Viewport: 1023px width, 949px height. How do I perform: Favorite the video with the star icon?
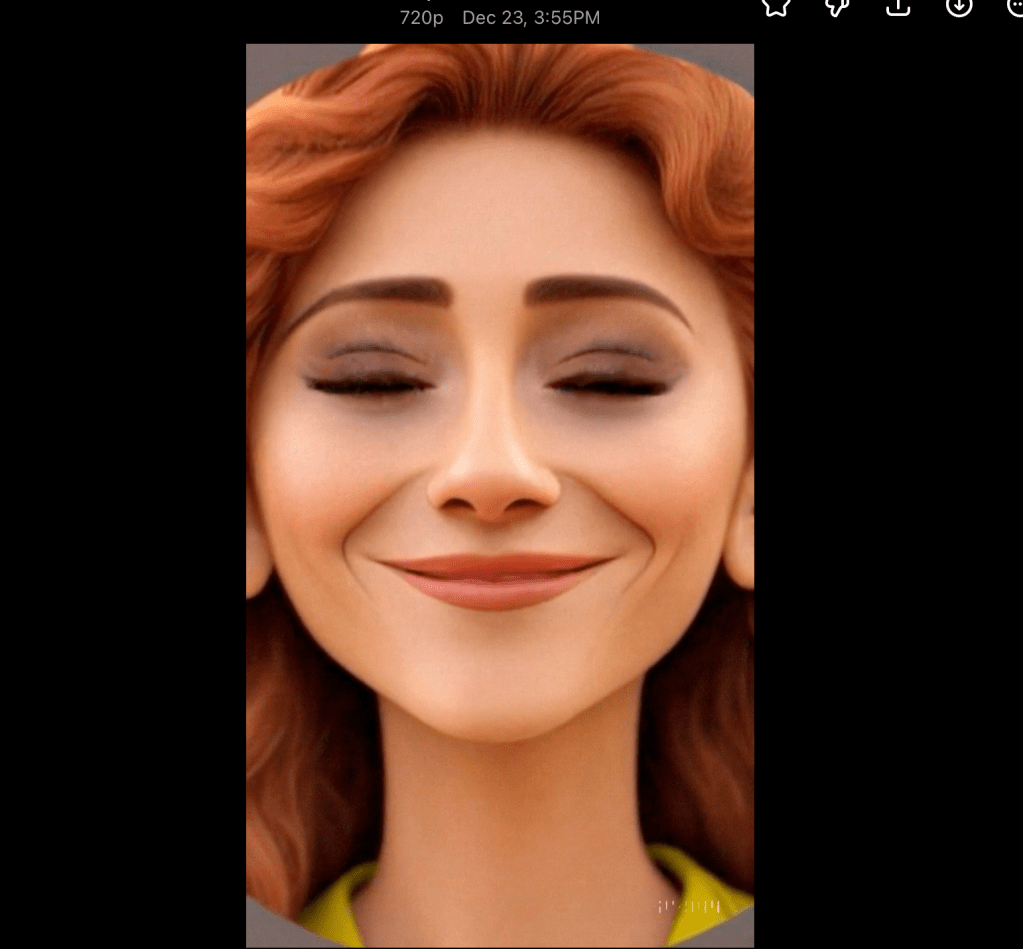click(x=776, y=6)
